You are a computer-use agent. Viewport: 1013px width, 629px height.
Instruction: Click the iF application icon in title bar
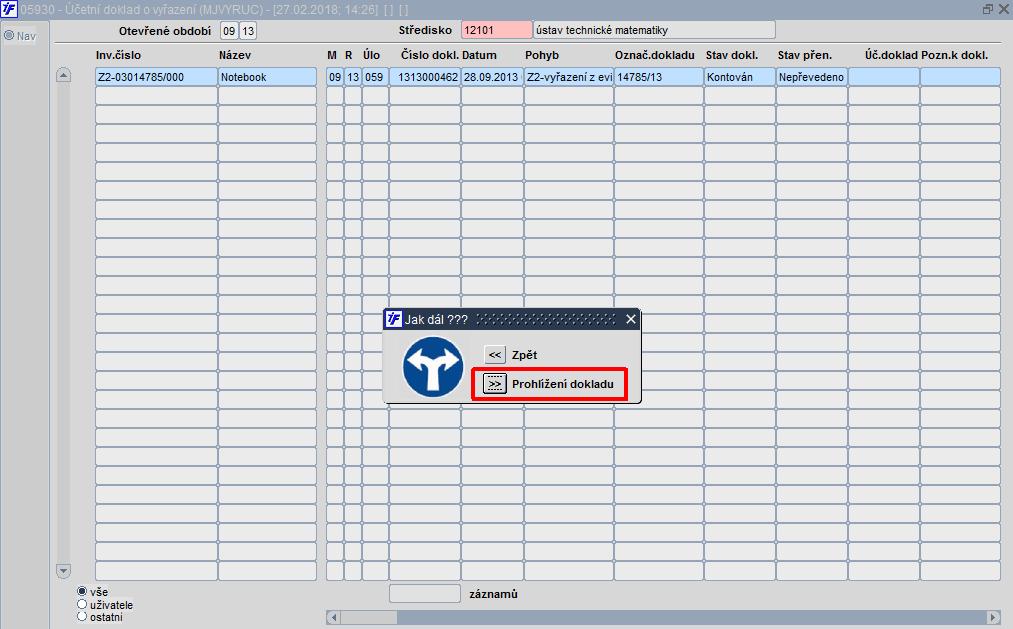pyautogui.click(x=9, y=9)
